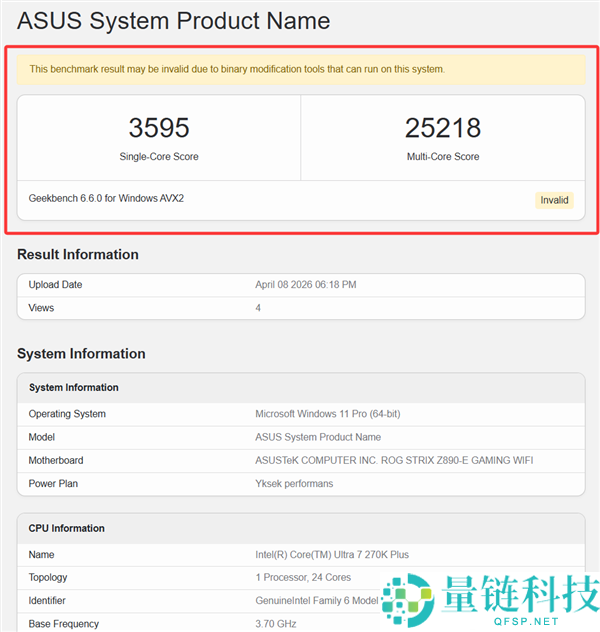Click the 'ASUS System Product Name' page heading
The height and width of the screenshot is (632, 600).
(174, 21)
